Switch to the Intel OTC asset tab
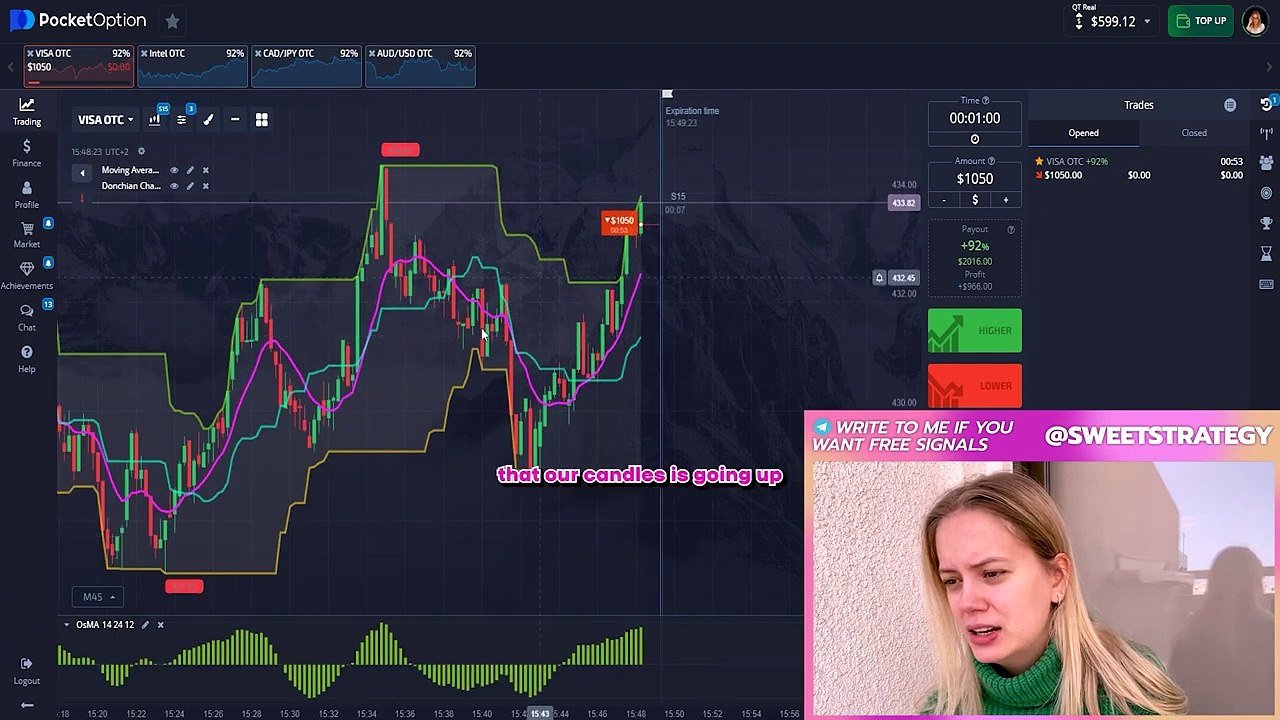The image size is (1280, 720). 193,66
